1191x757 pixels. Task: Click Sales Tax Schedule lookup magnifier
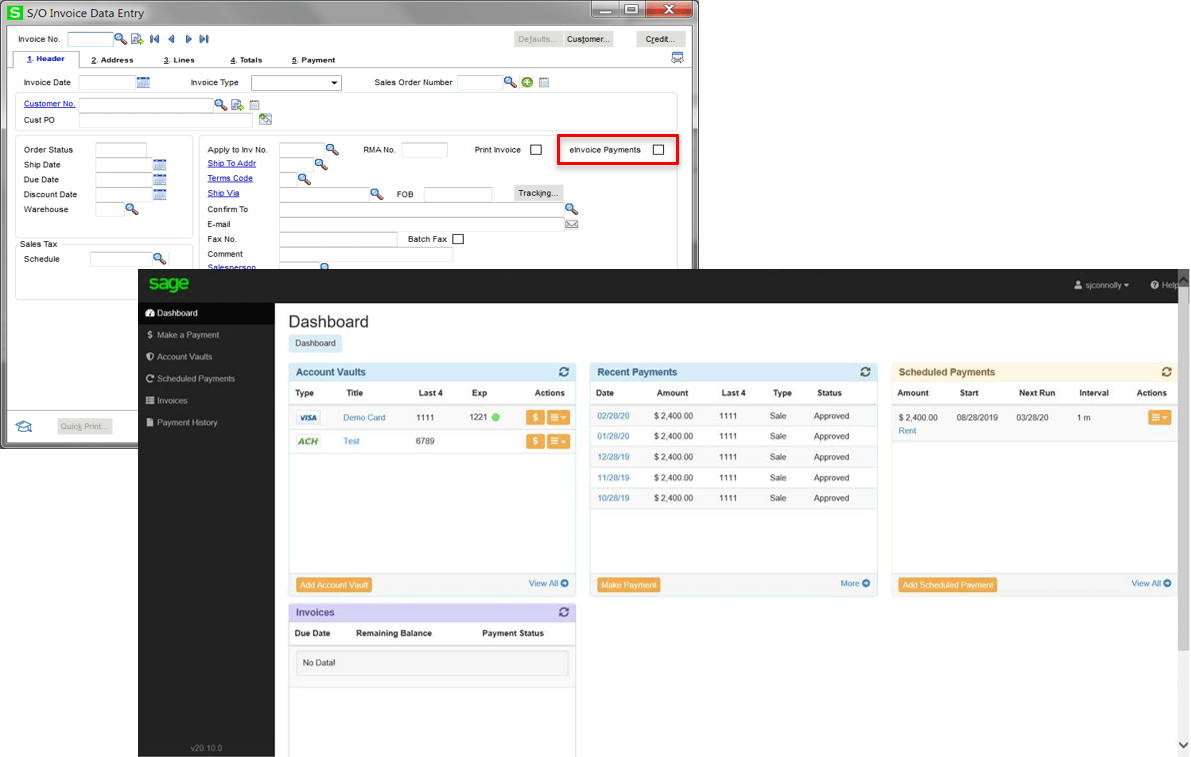pos(160,259)
